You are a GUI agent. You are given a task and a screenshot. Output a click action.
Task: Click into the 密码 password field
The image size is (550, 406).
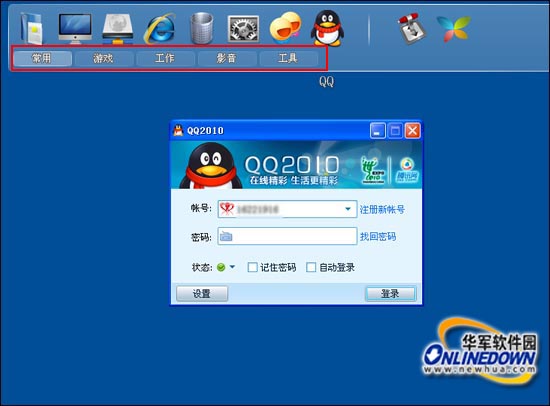point(287,236)
